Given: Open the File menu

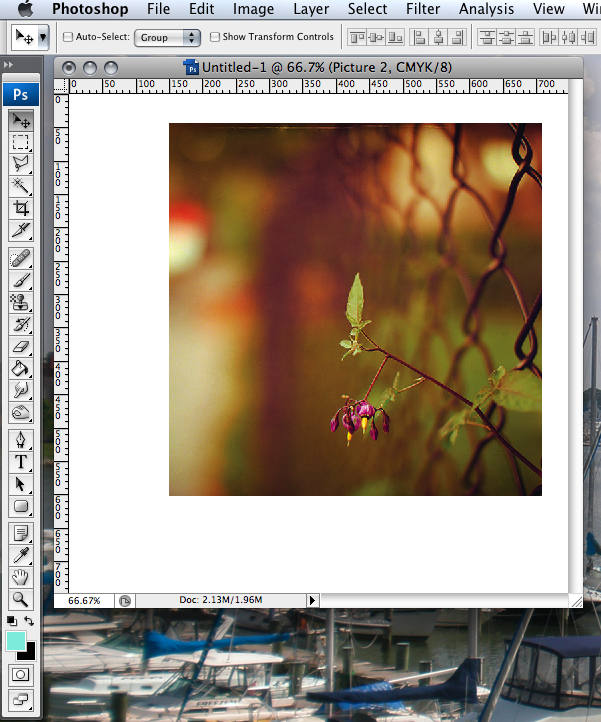Looking at the screenshot, I should click(x=158, y=9).
